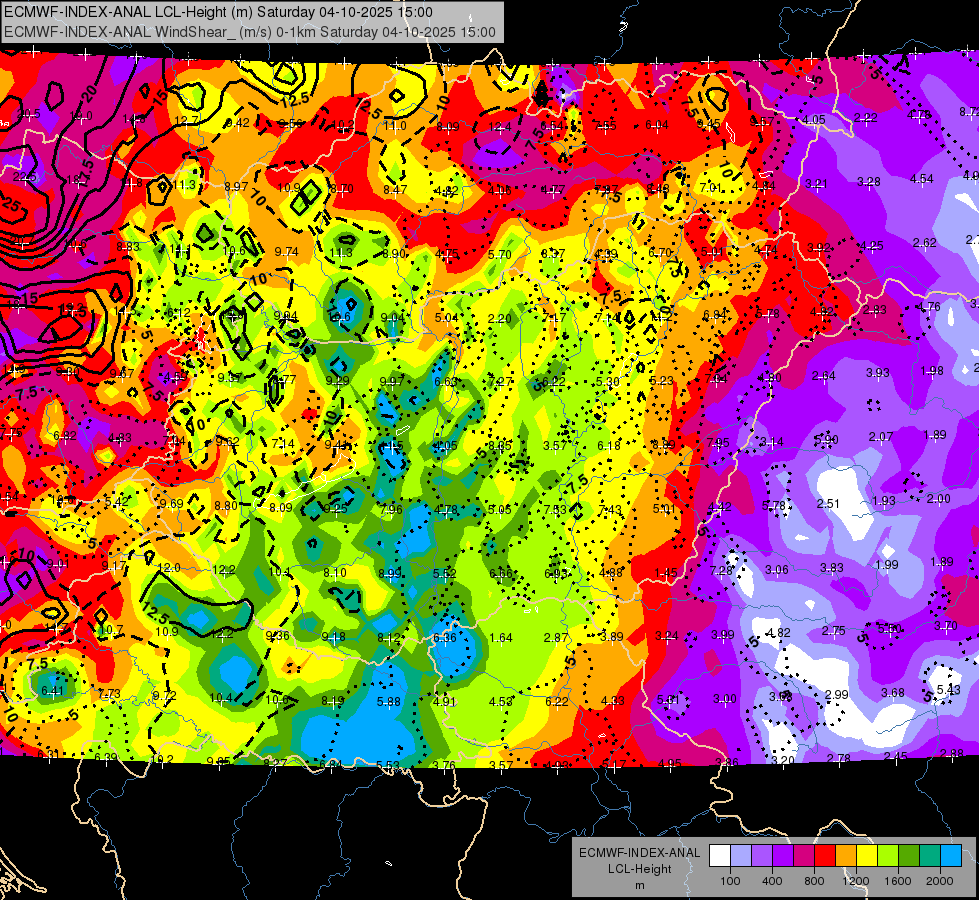Click the teal legend color swatch
979x900 pixels.
pyautogui.click(x=929, y=856)
